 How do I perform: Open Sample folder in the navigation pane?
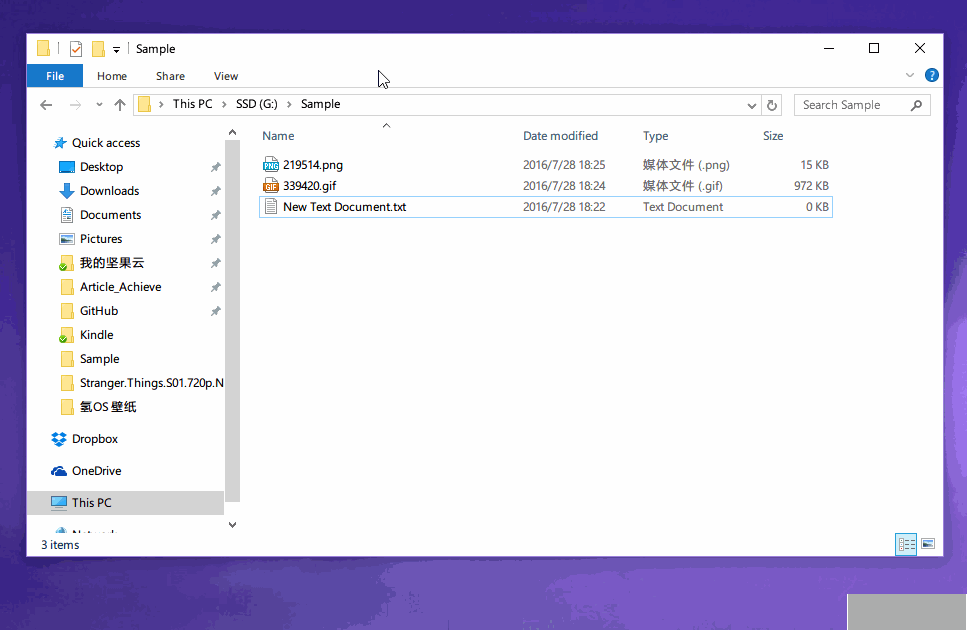[x=99, y=359]
